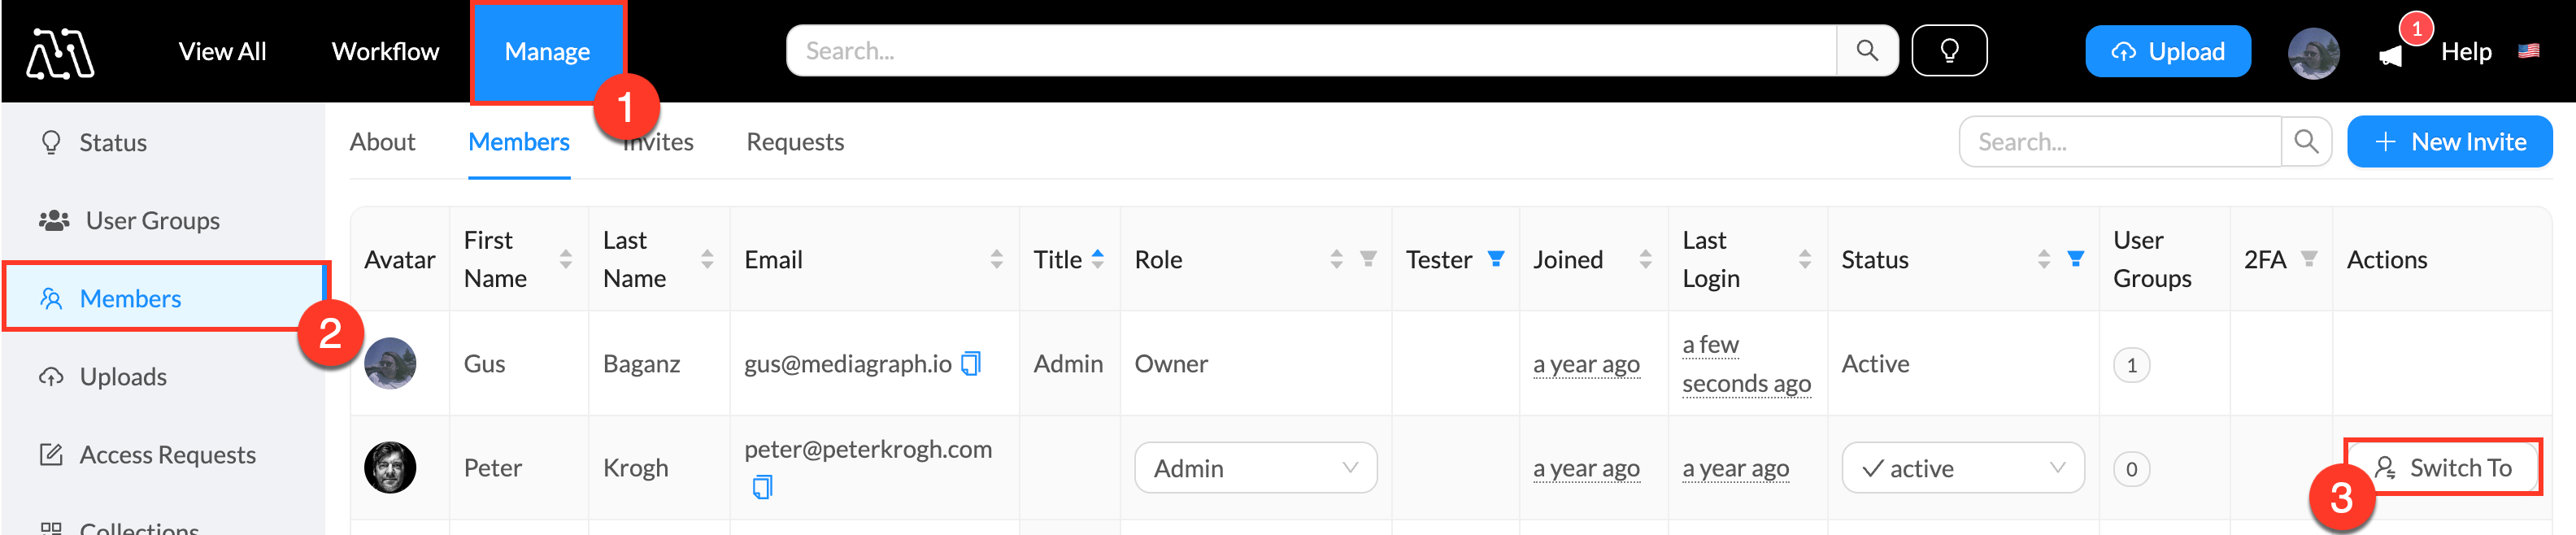This screenshot has width=2576, height=535.
Task: Toggle the Status column filter
Action: click(x=2076, y=260)
